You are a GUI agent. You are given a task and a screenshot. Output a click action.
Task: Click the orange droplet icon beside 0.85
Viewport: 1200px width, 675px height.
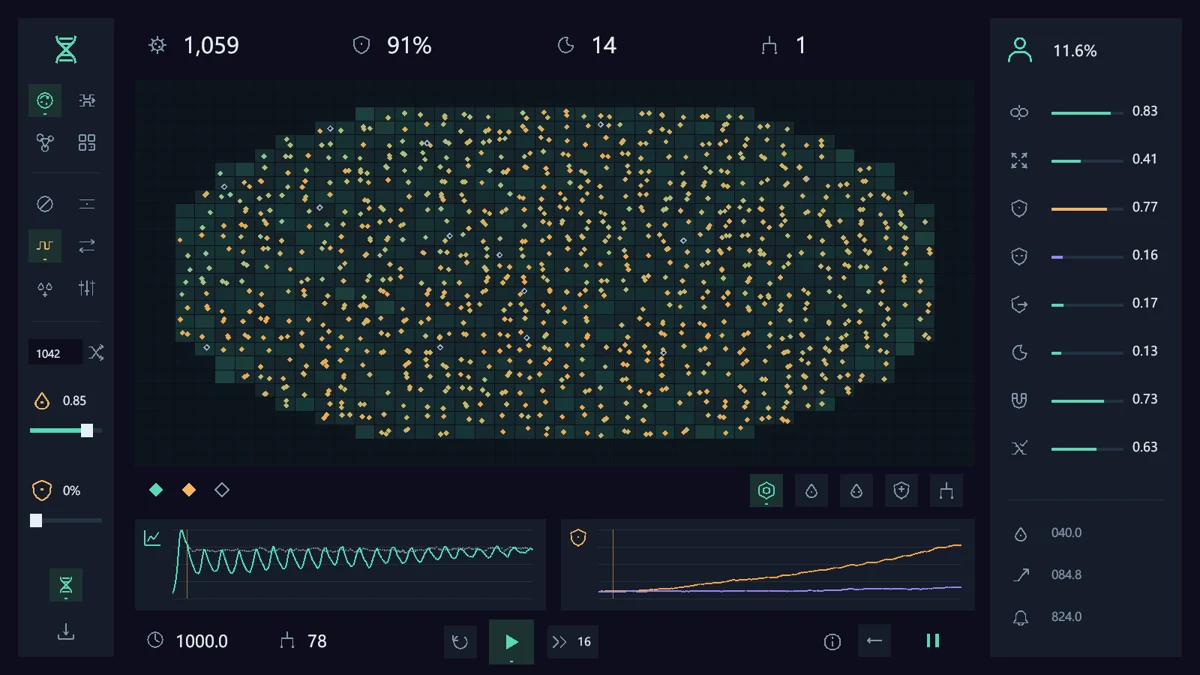tap(42, 401)
